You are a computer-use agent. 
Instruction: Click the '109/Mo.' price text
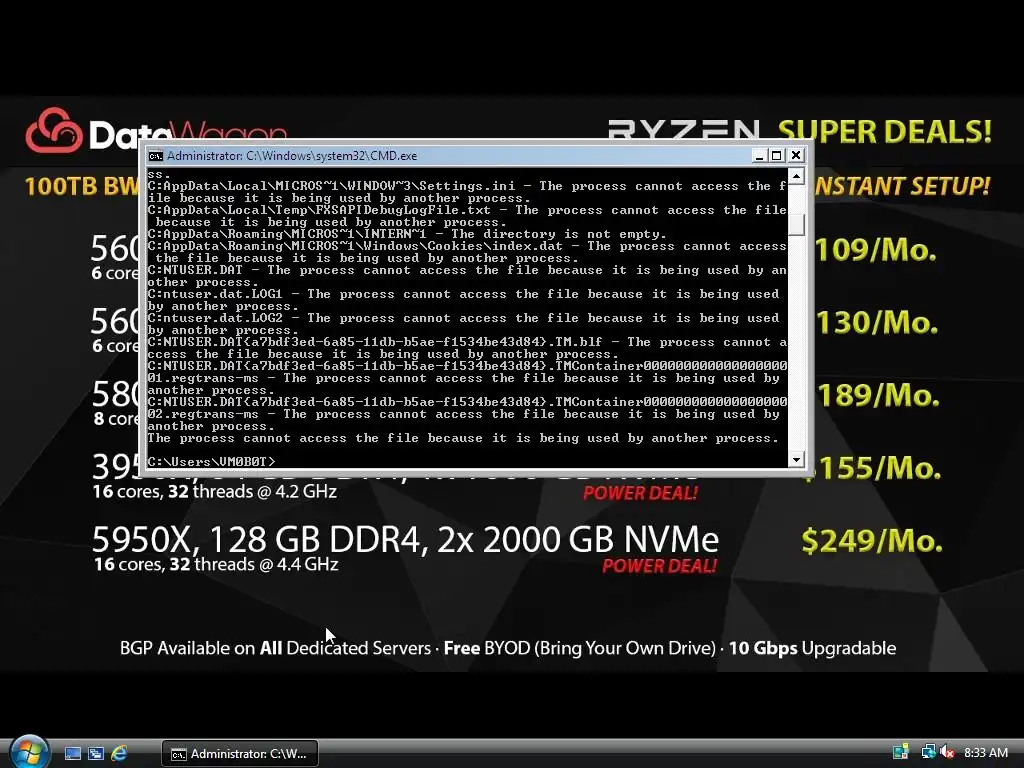pos(876,249)
